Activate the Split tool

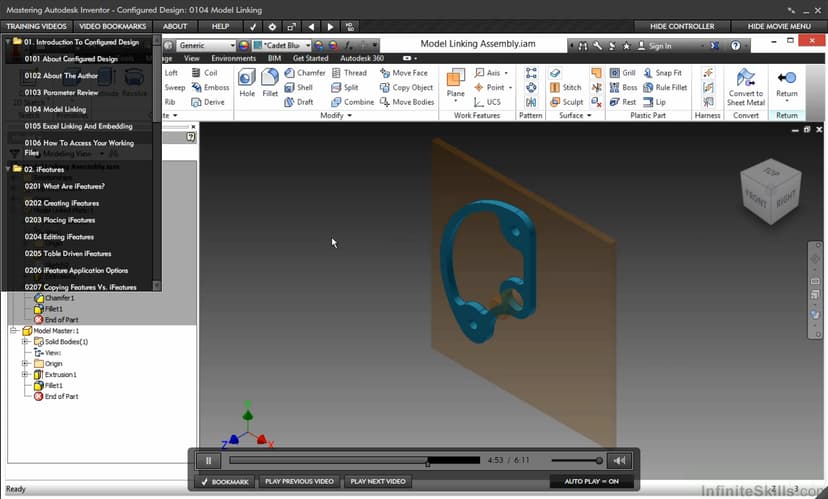(345, 88)
